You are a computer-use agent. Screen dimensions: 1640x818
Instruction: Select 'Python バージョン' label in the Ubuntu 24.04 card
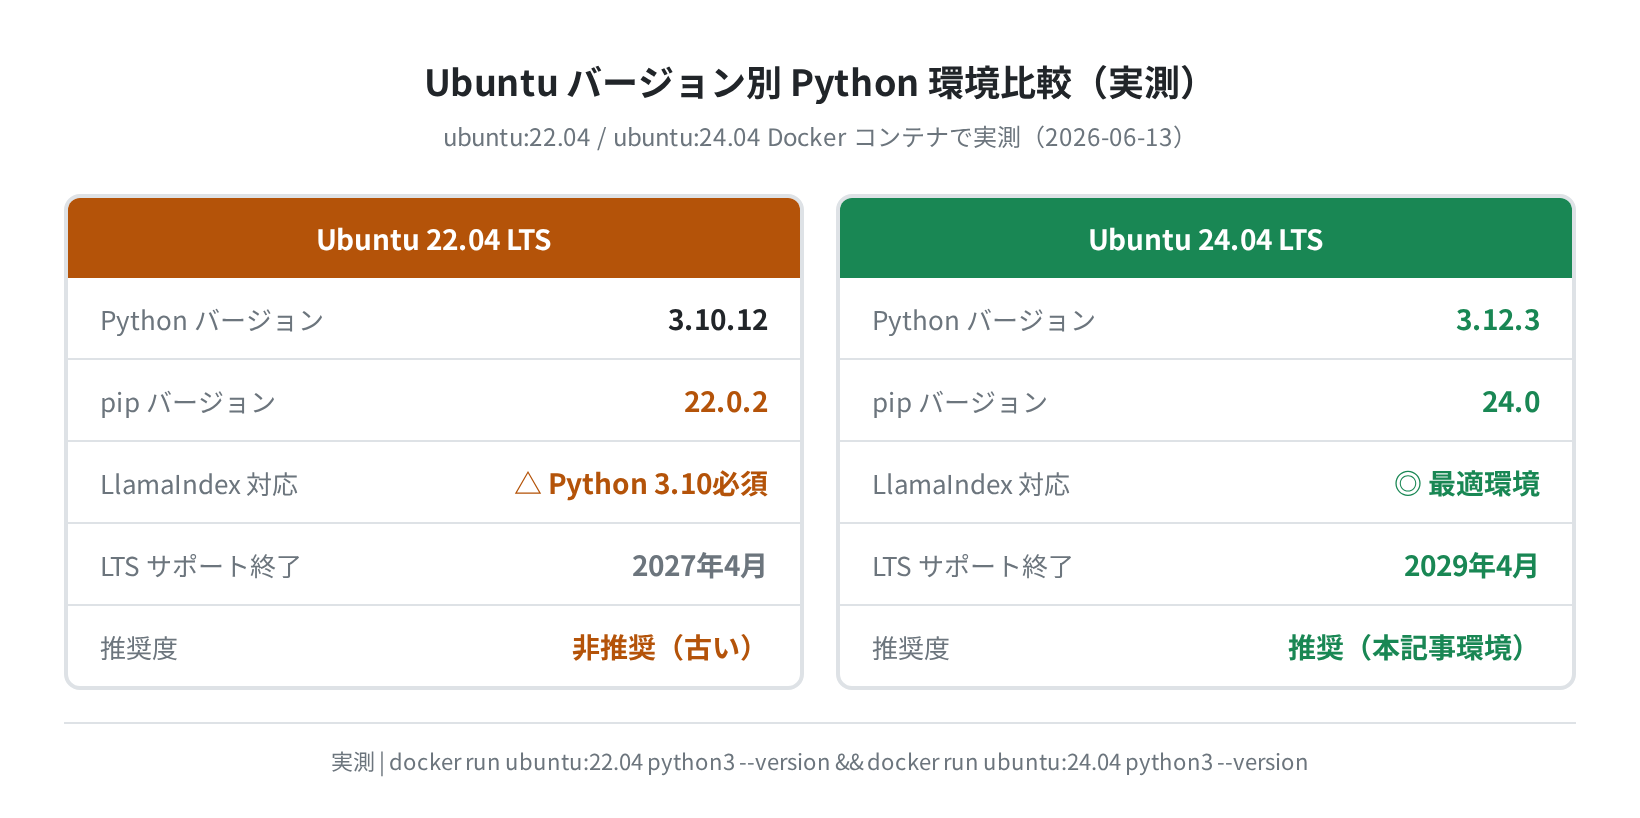coord(984,321)
